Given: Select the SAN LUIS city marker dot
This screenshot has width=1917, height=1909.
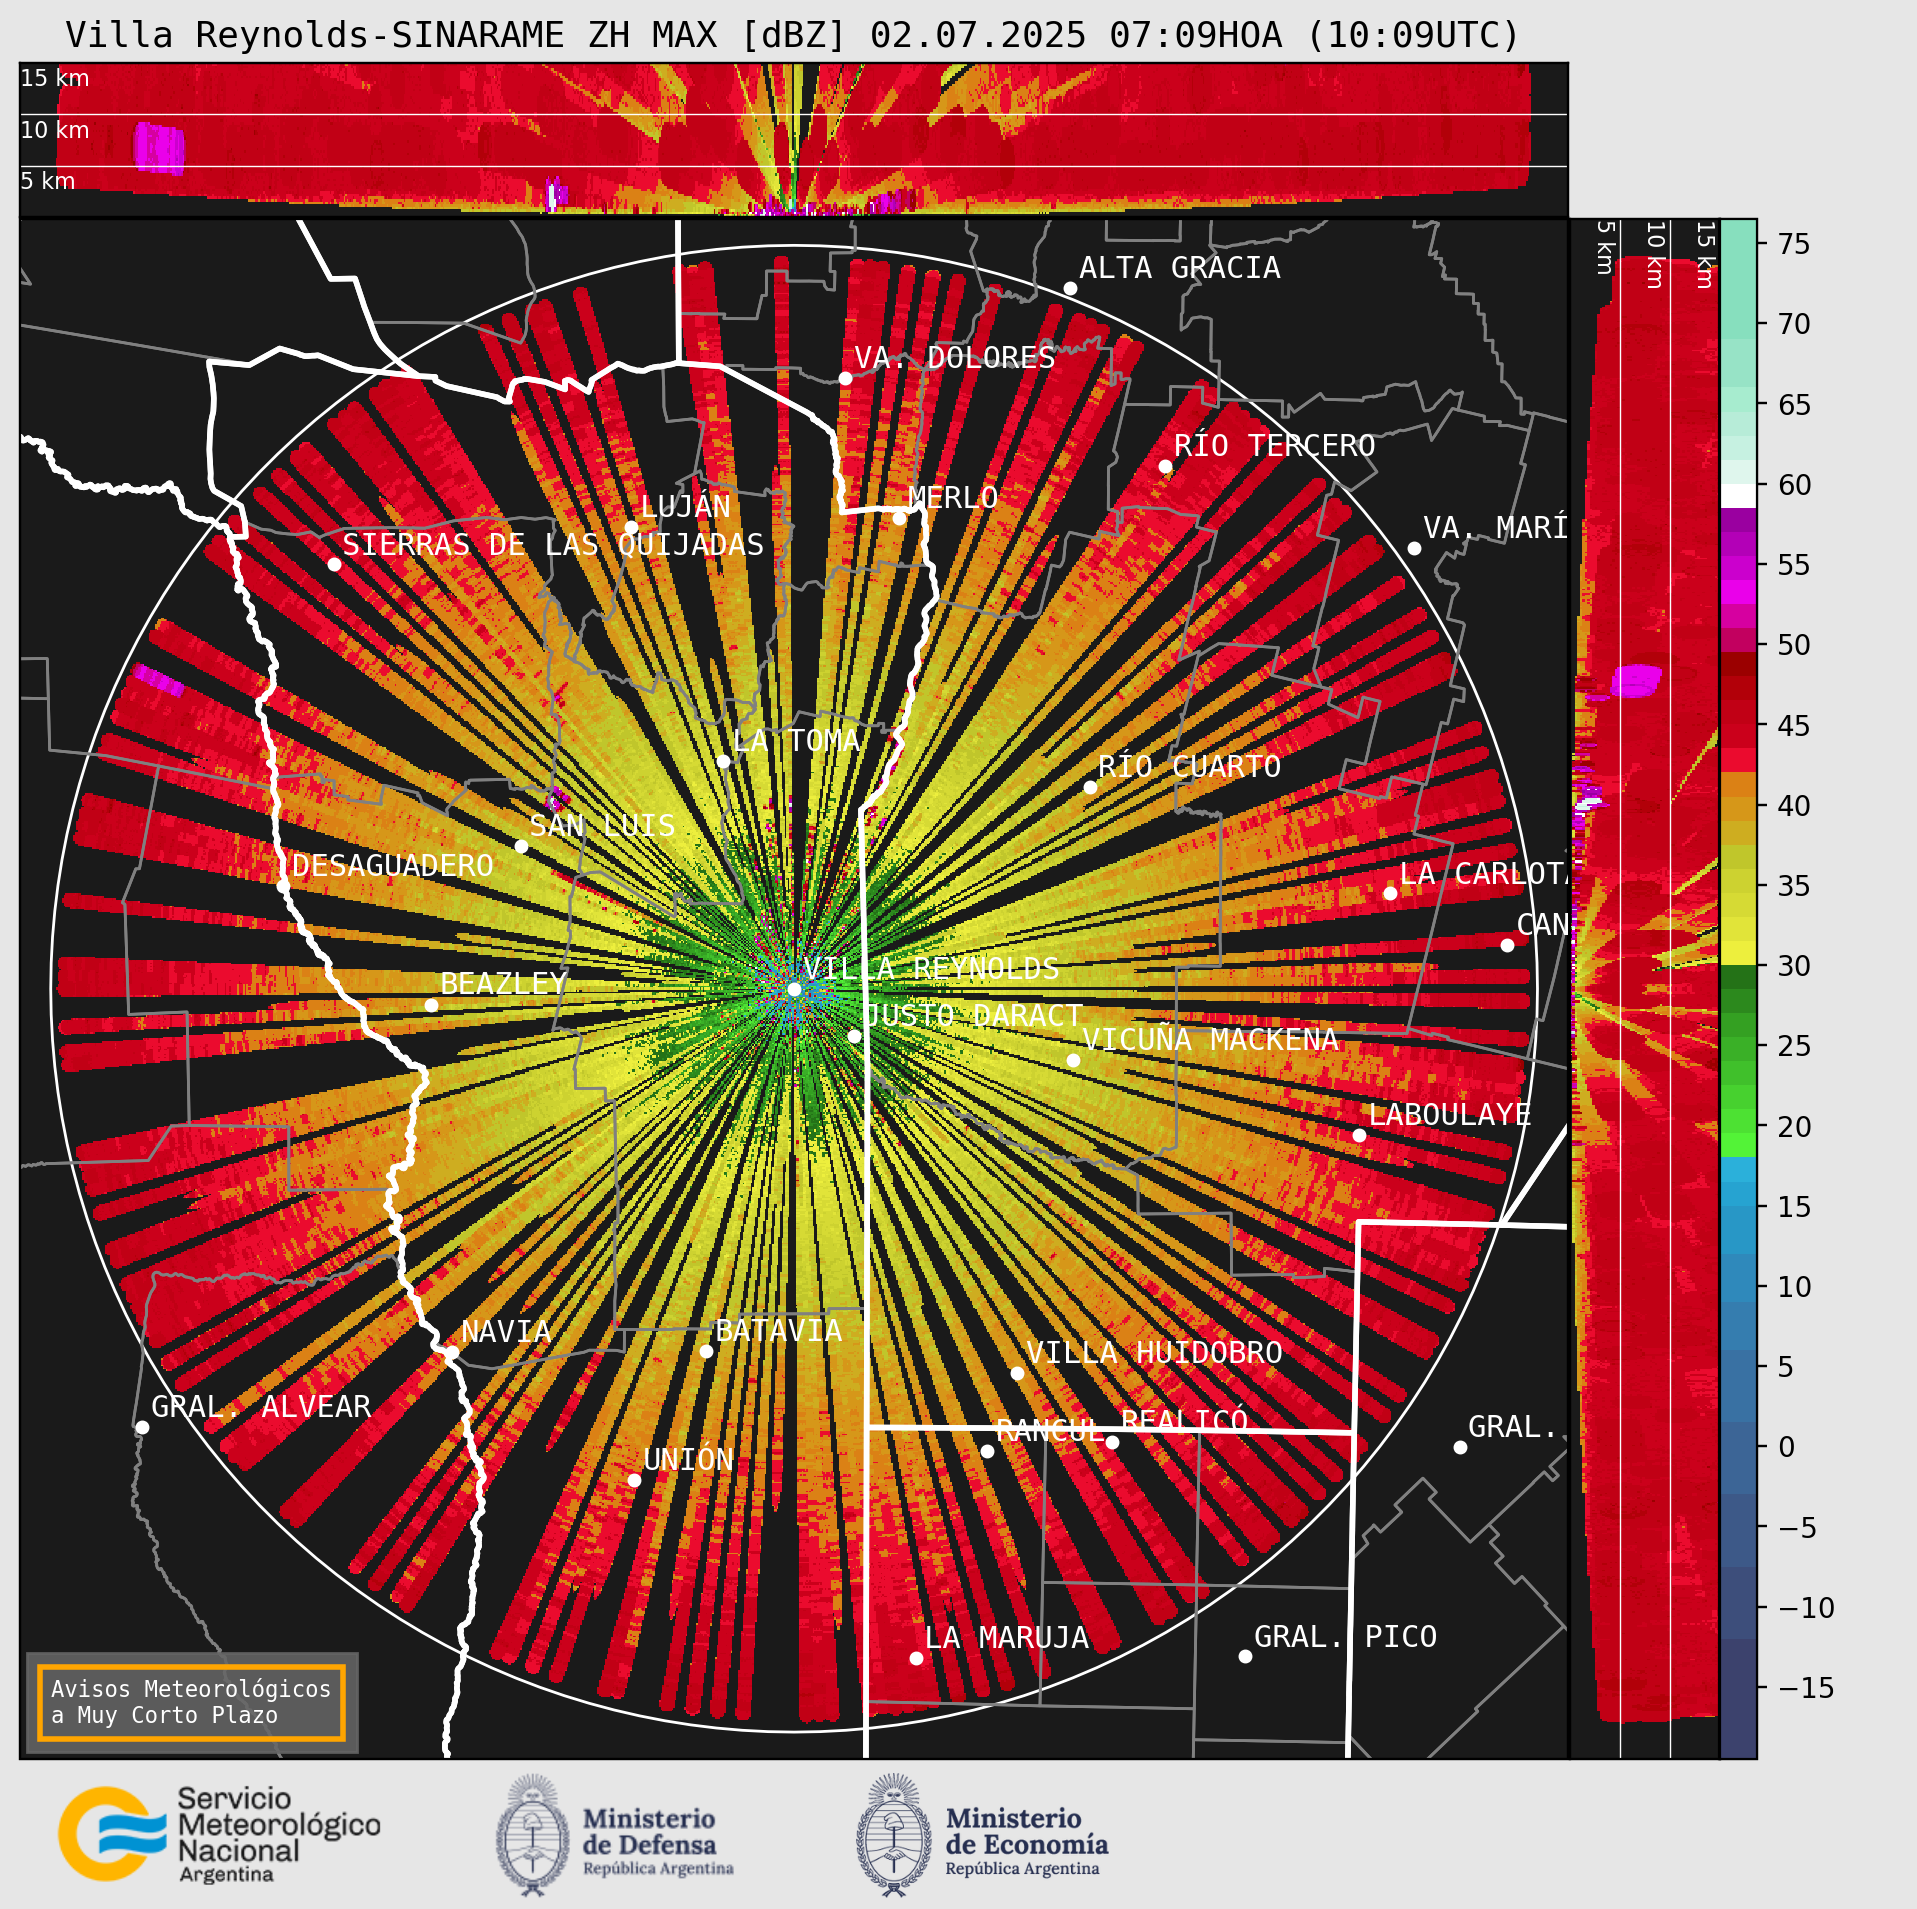Looking at the screenshot, I should (x=521, y=846).
